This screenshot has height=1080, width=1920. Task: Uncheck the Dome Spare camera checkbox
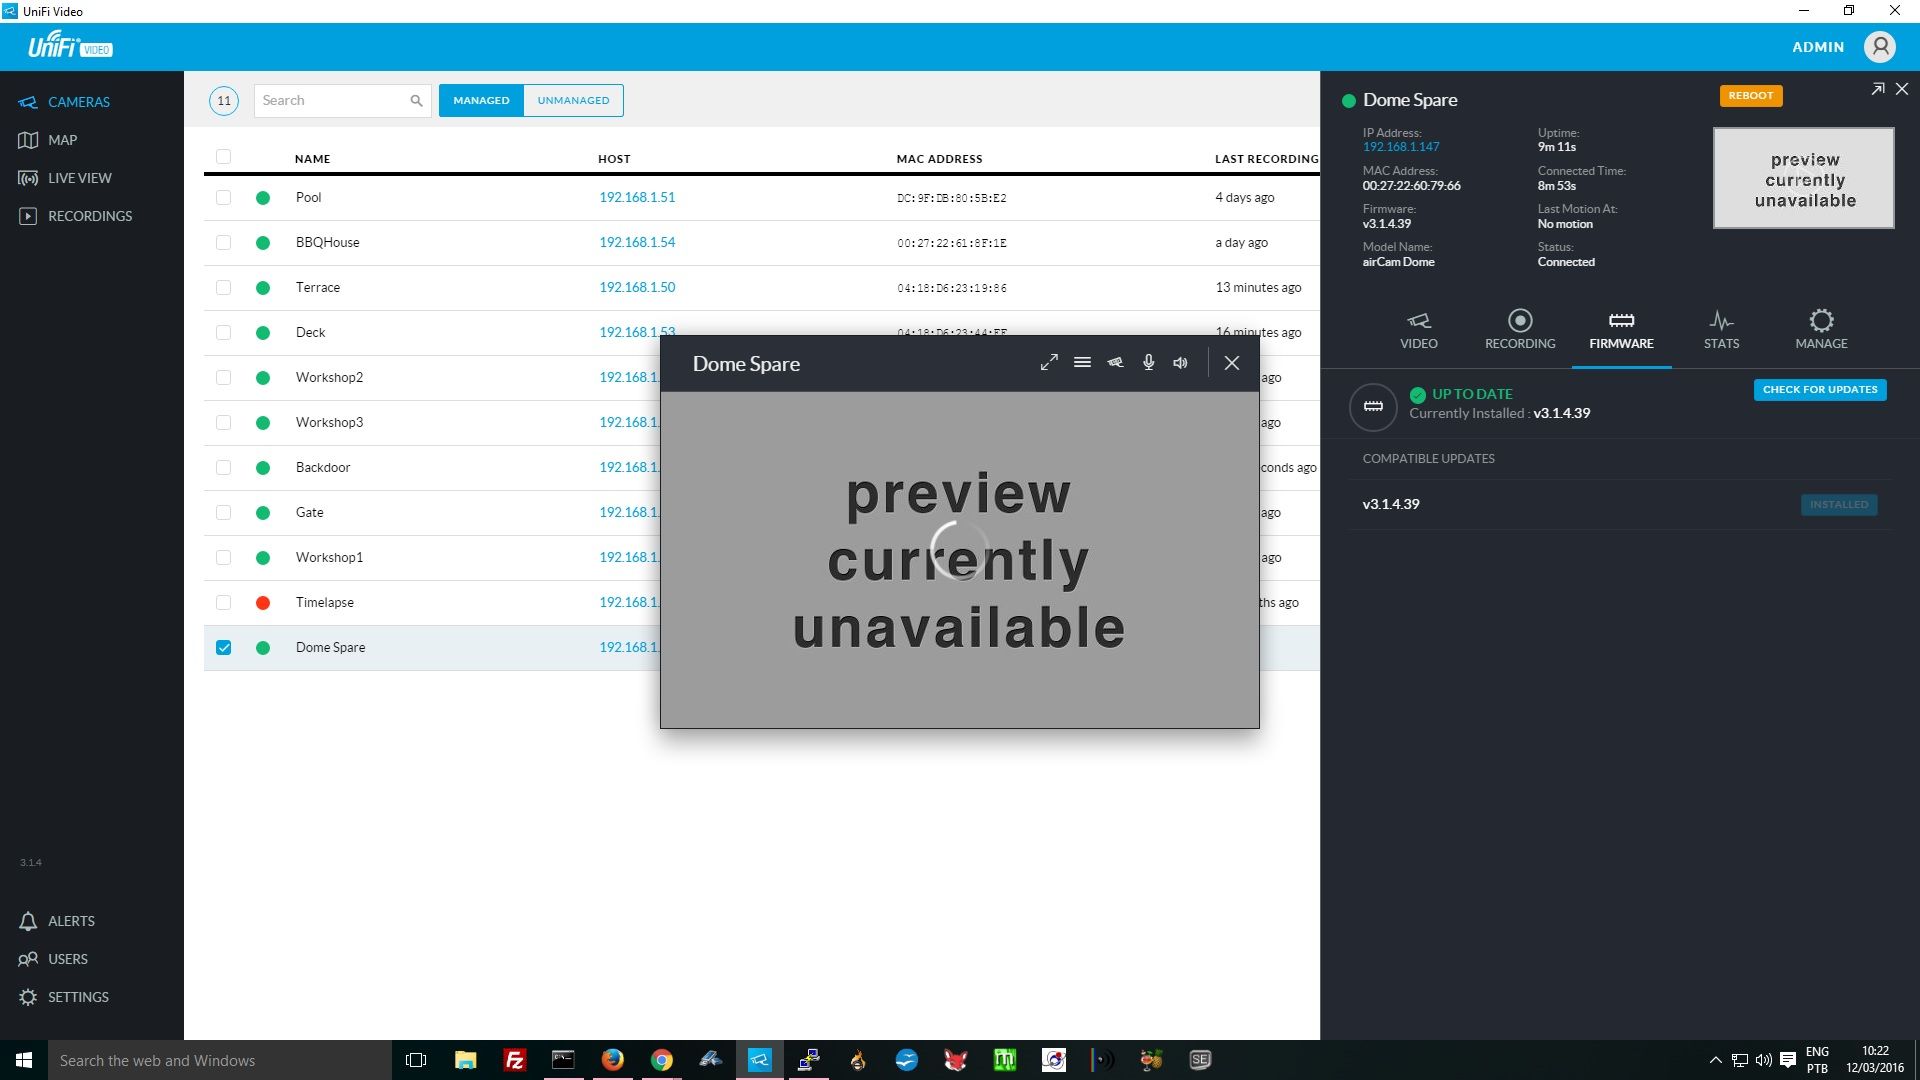pyautogui.click(x=224, y=648)
